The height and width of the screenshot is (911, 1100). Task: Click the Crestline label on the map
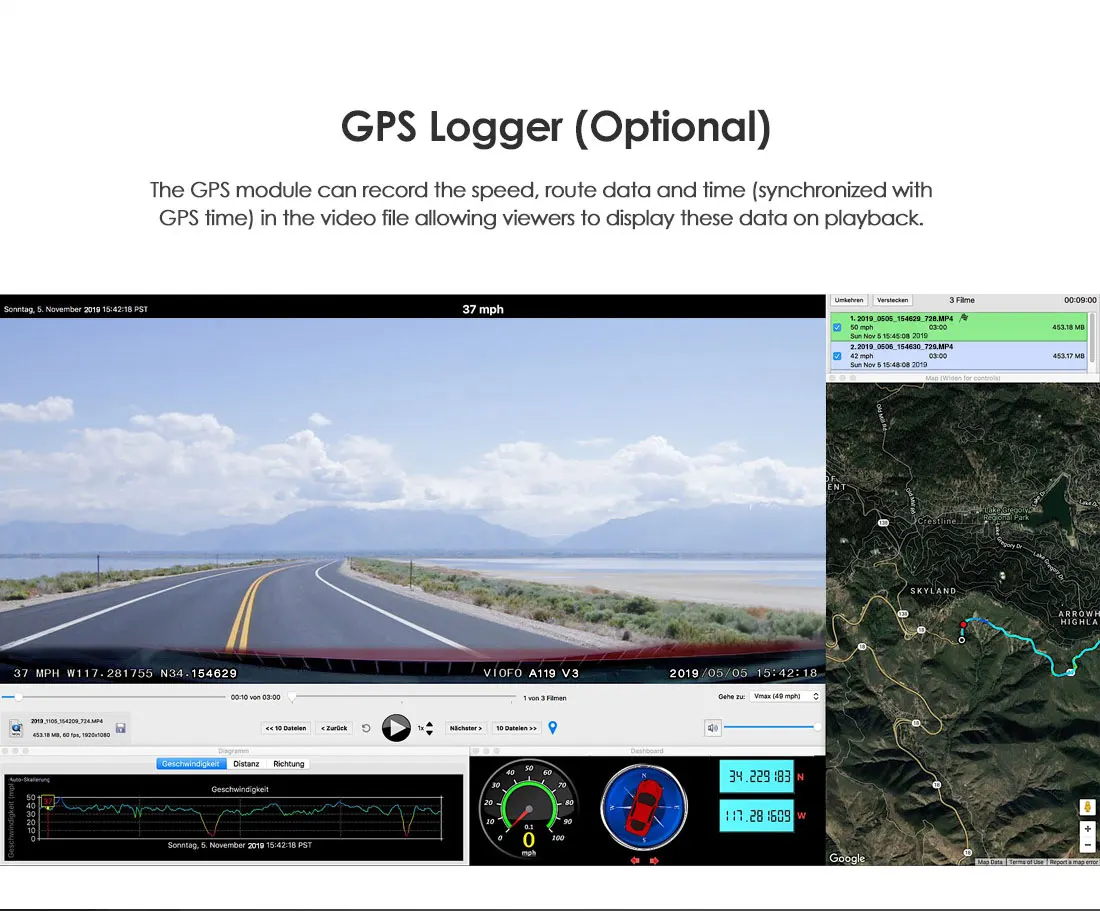937,521
